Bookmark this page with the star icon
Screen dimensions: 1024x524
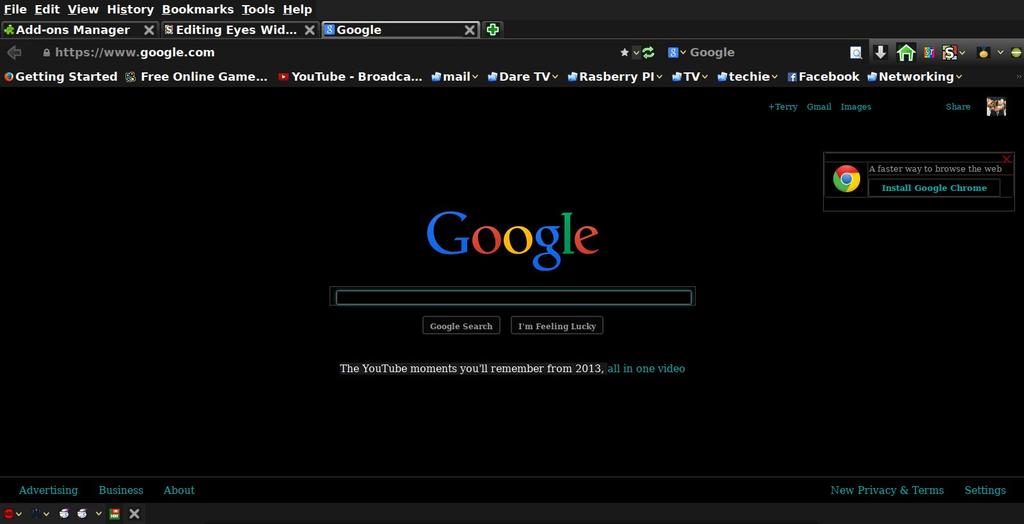click(624, 52)
